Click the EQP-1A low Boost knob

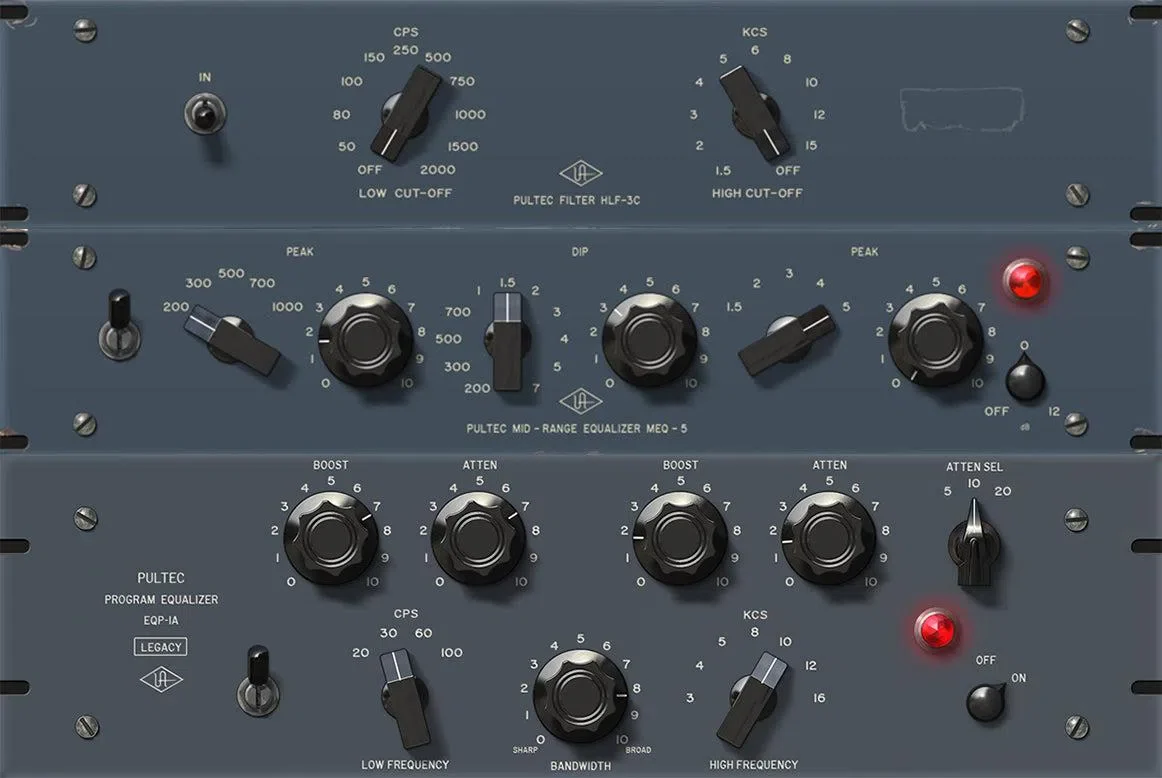pyautogui.click(x=331, y=538)
